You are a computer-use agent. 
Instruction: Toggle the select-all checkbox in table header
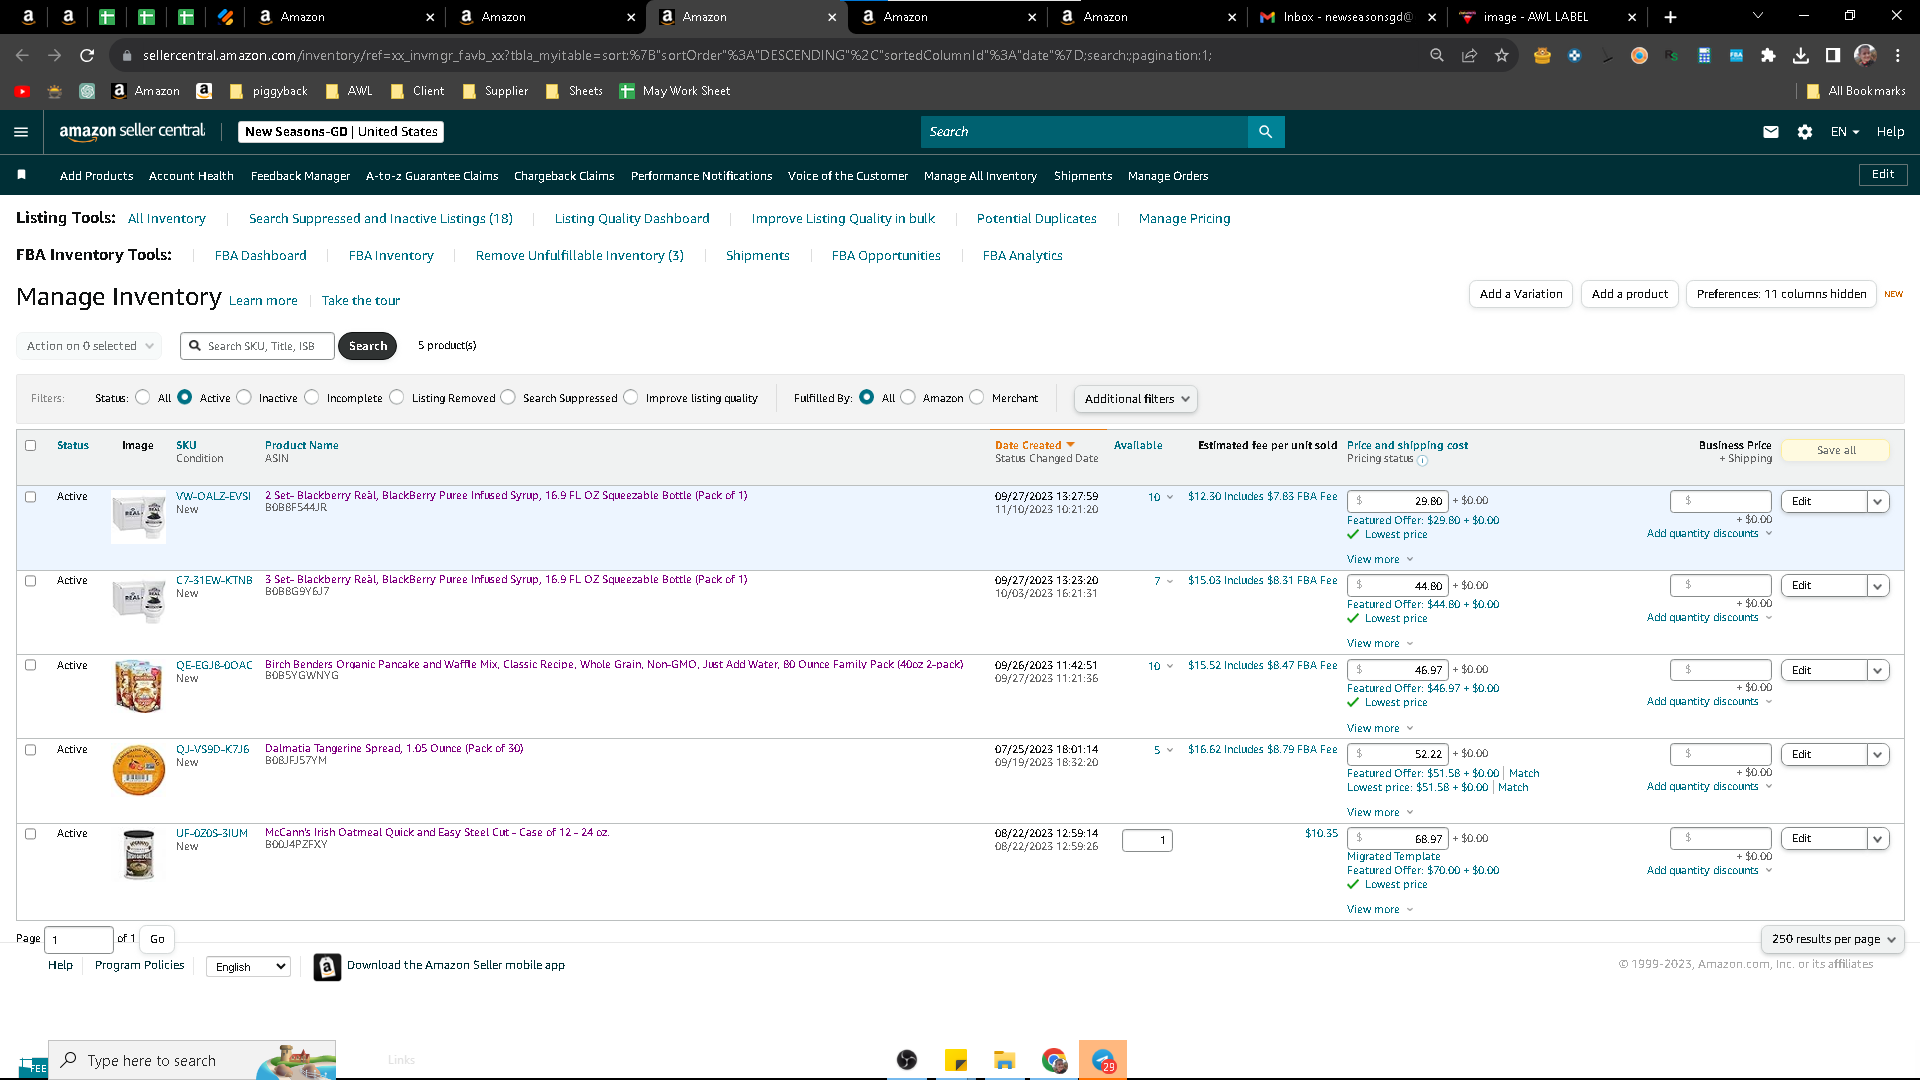(x=30, y=446)
